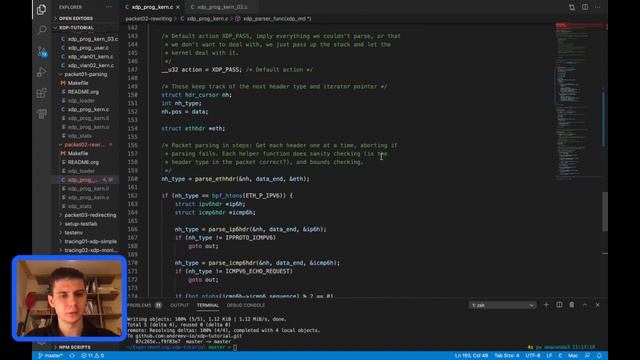Open the Search view in activity bar
640x360 pixels.
(x=41, y=30)
